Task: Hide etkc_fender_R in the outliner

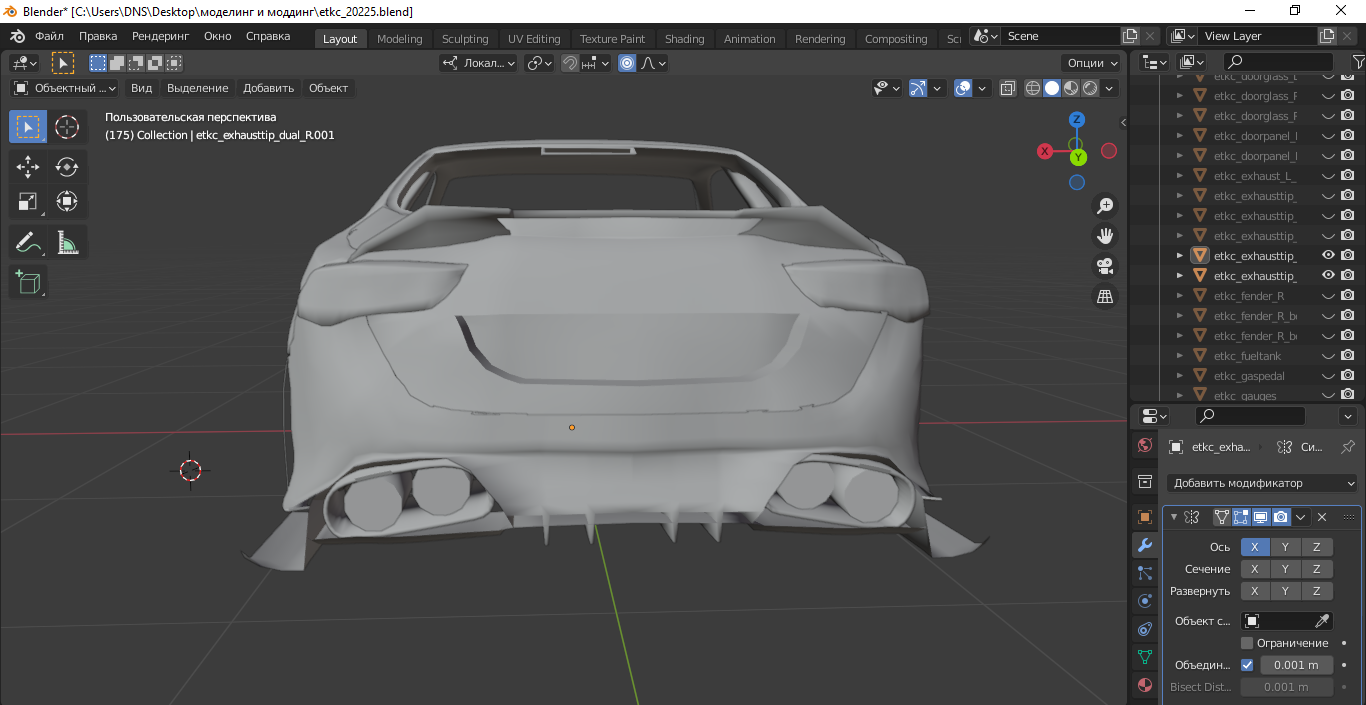Action: click(x=1329, y=296)
